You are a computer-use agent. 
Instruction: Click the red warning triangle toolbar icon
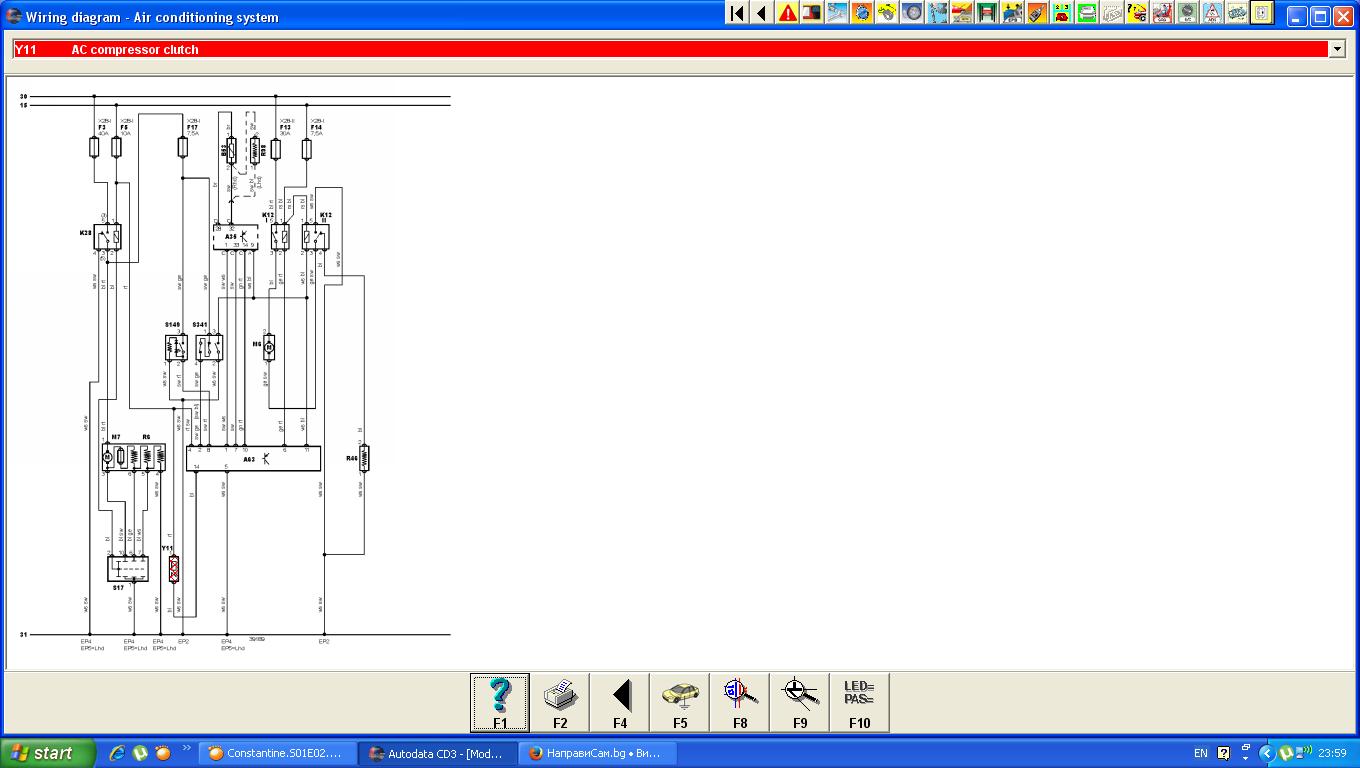coord(788,14)
